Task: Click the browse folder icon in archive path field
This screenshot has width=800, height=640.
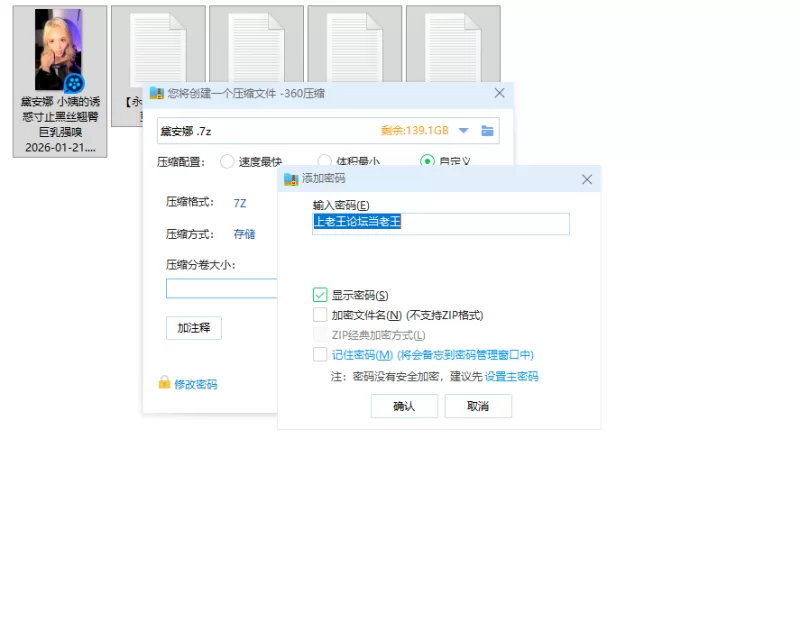Action: 487,131
